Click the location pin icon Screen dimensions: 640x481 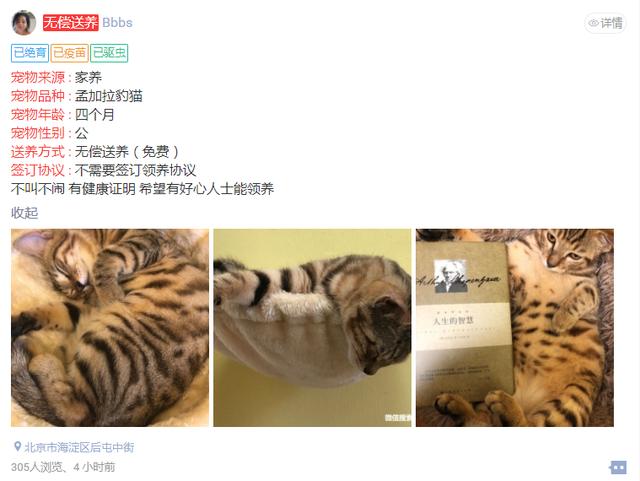point(18,446)
